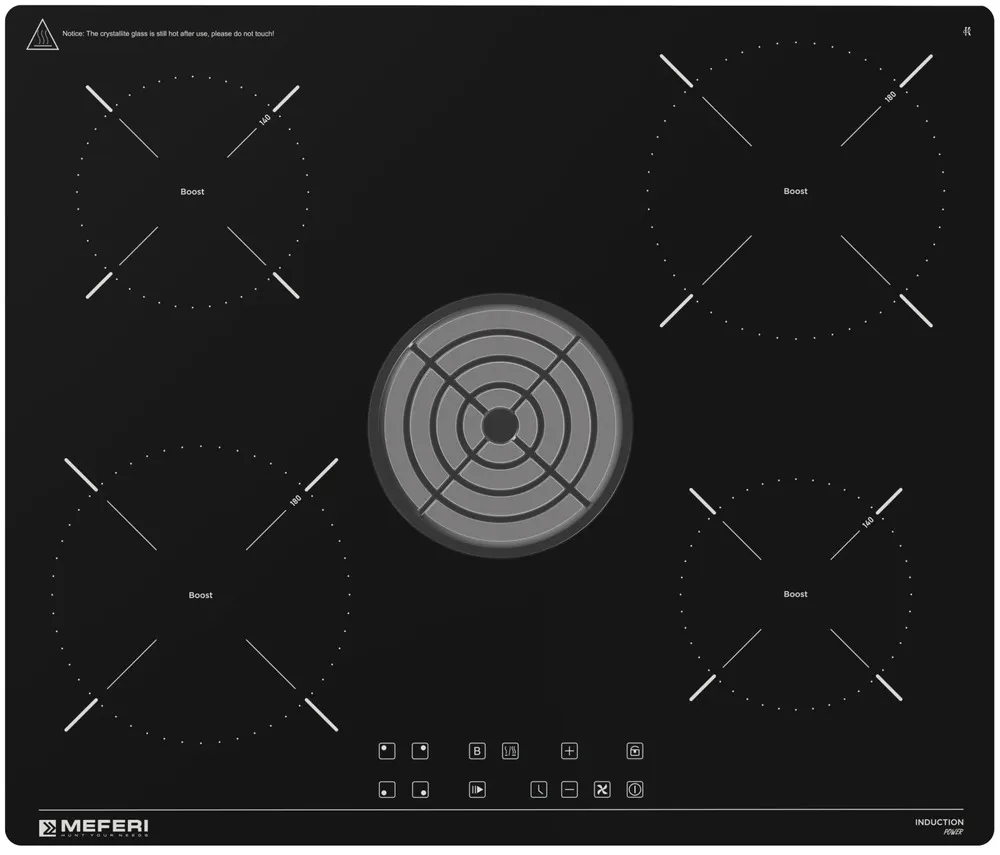Viewport: 1000px width, 855px height.
Task: Decrease power with the minus button
Action: (569, 790)
